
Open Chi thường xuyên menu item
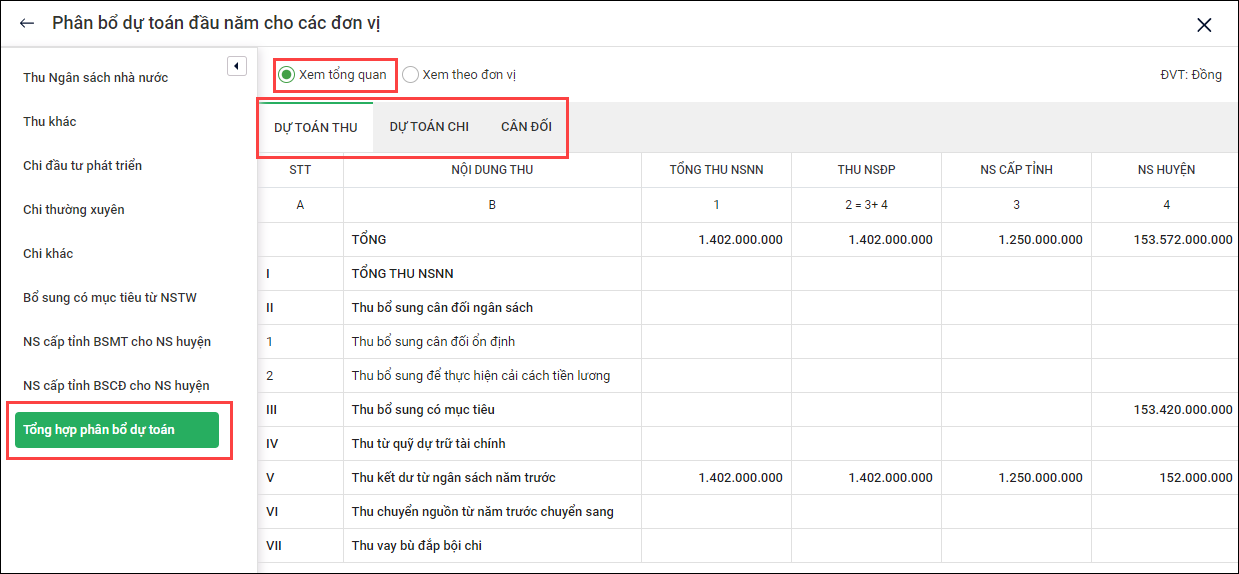pos(74,210)
